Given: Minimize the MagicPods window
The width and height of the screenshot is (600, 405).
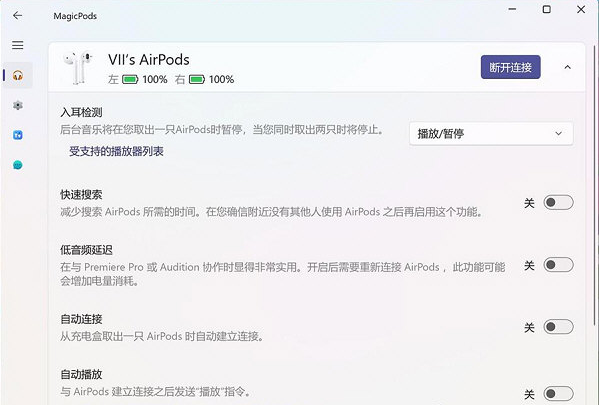Looking at the screenshot, I should pyautogui.click(x=512, y=9).
